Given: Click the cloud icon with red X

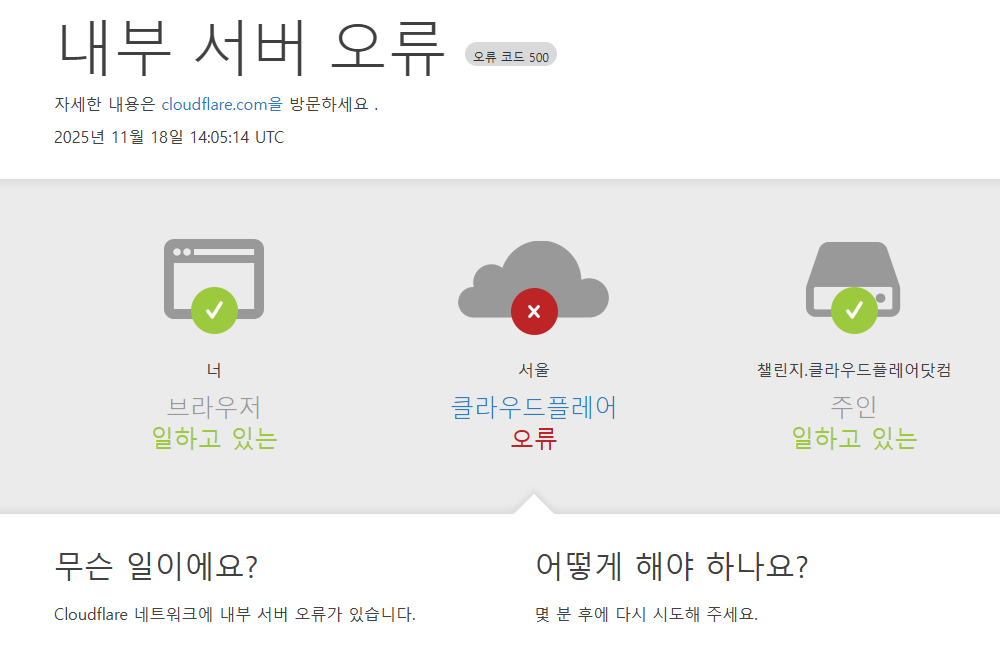Looking at the screenshot, I should click(x=533, y=288).
